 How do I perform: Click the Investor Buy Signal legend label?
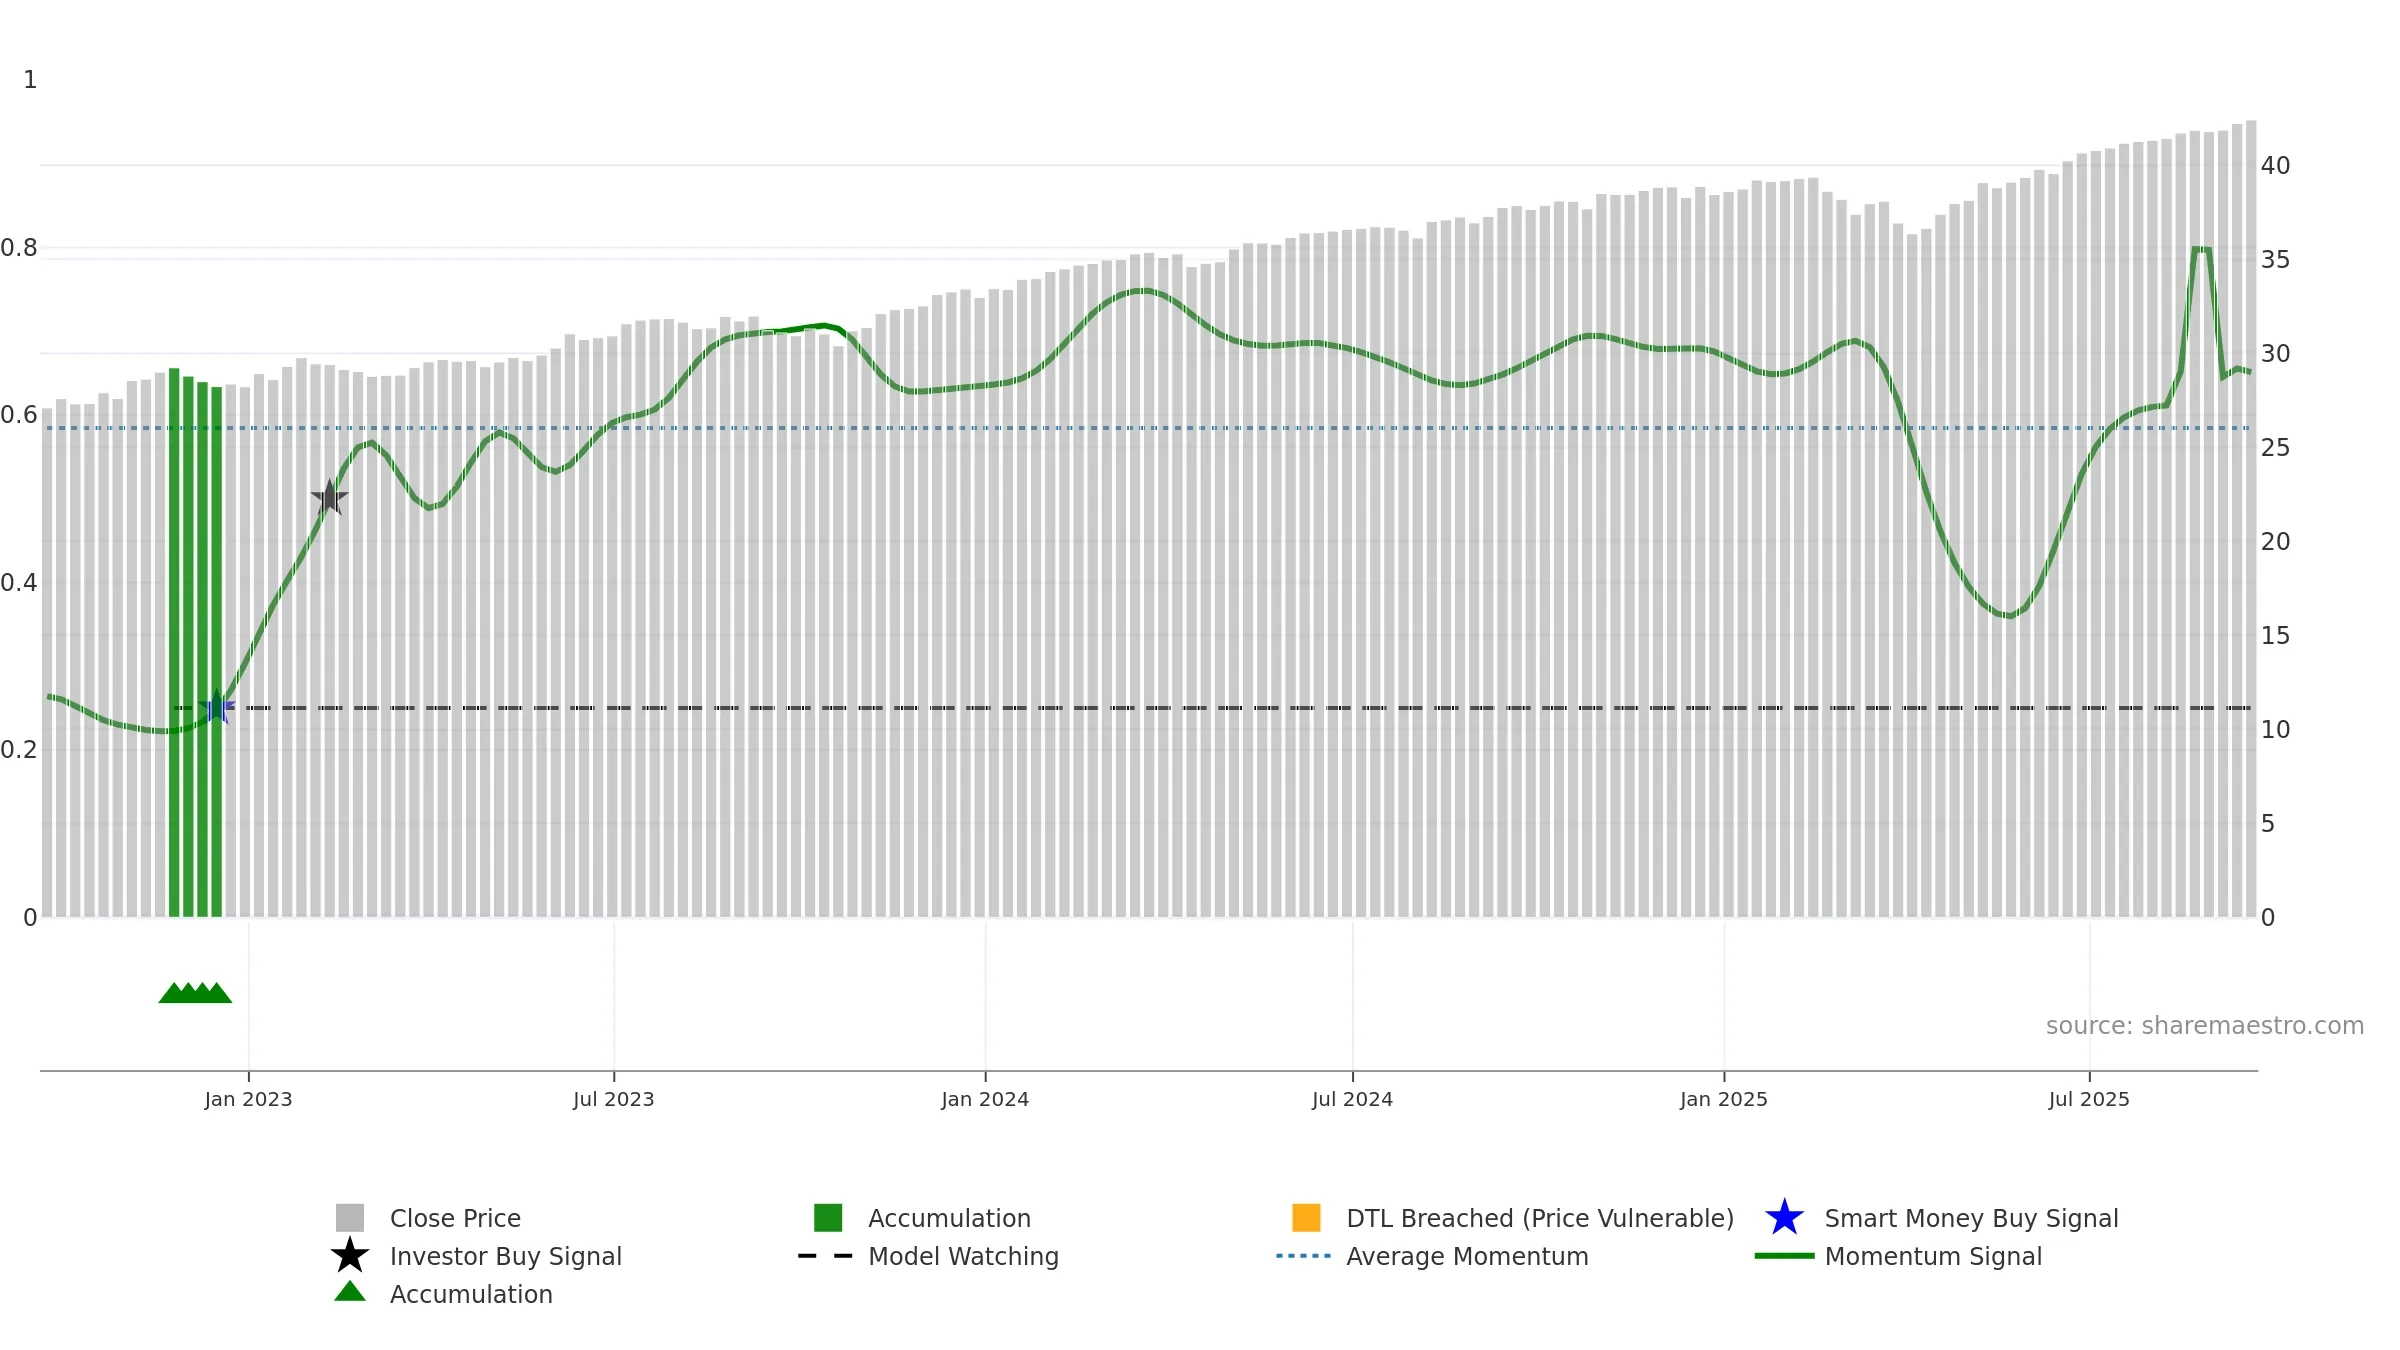point(505,1256)
